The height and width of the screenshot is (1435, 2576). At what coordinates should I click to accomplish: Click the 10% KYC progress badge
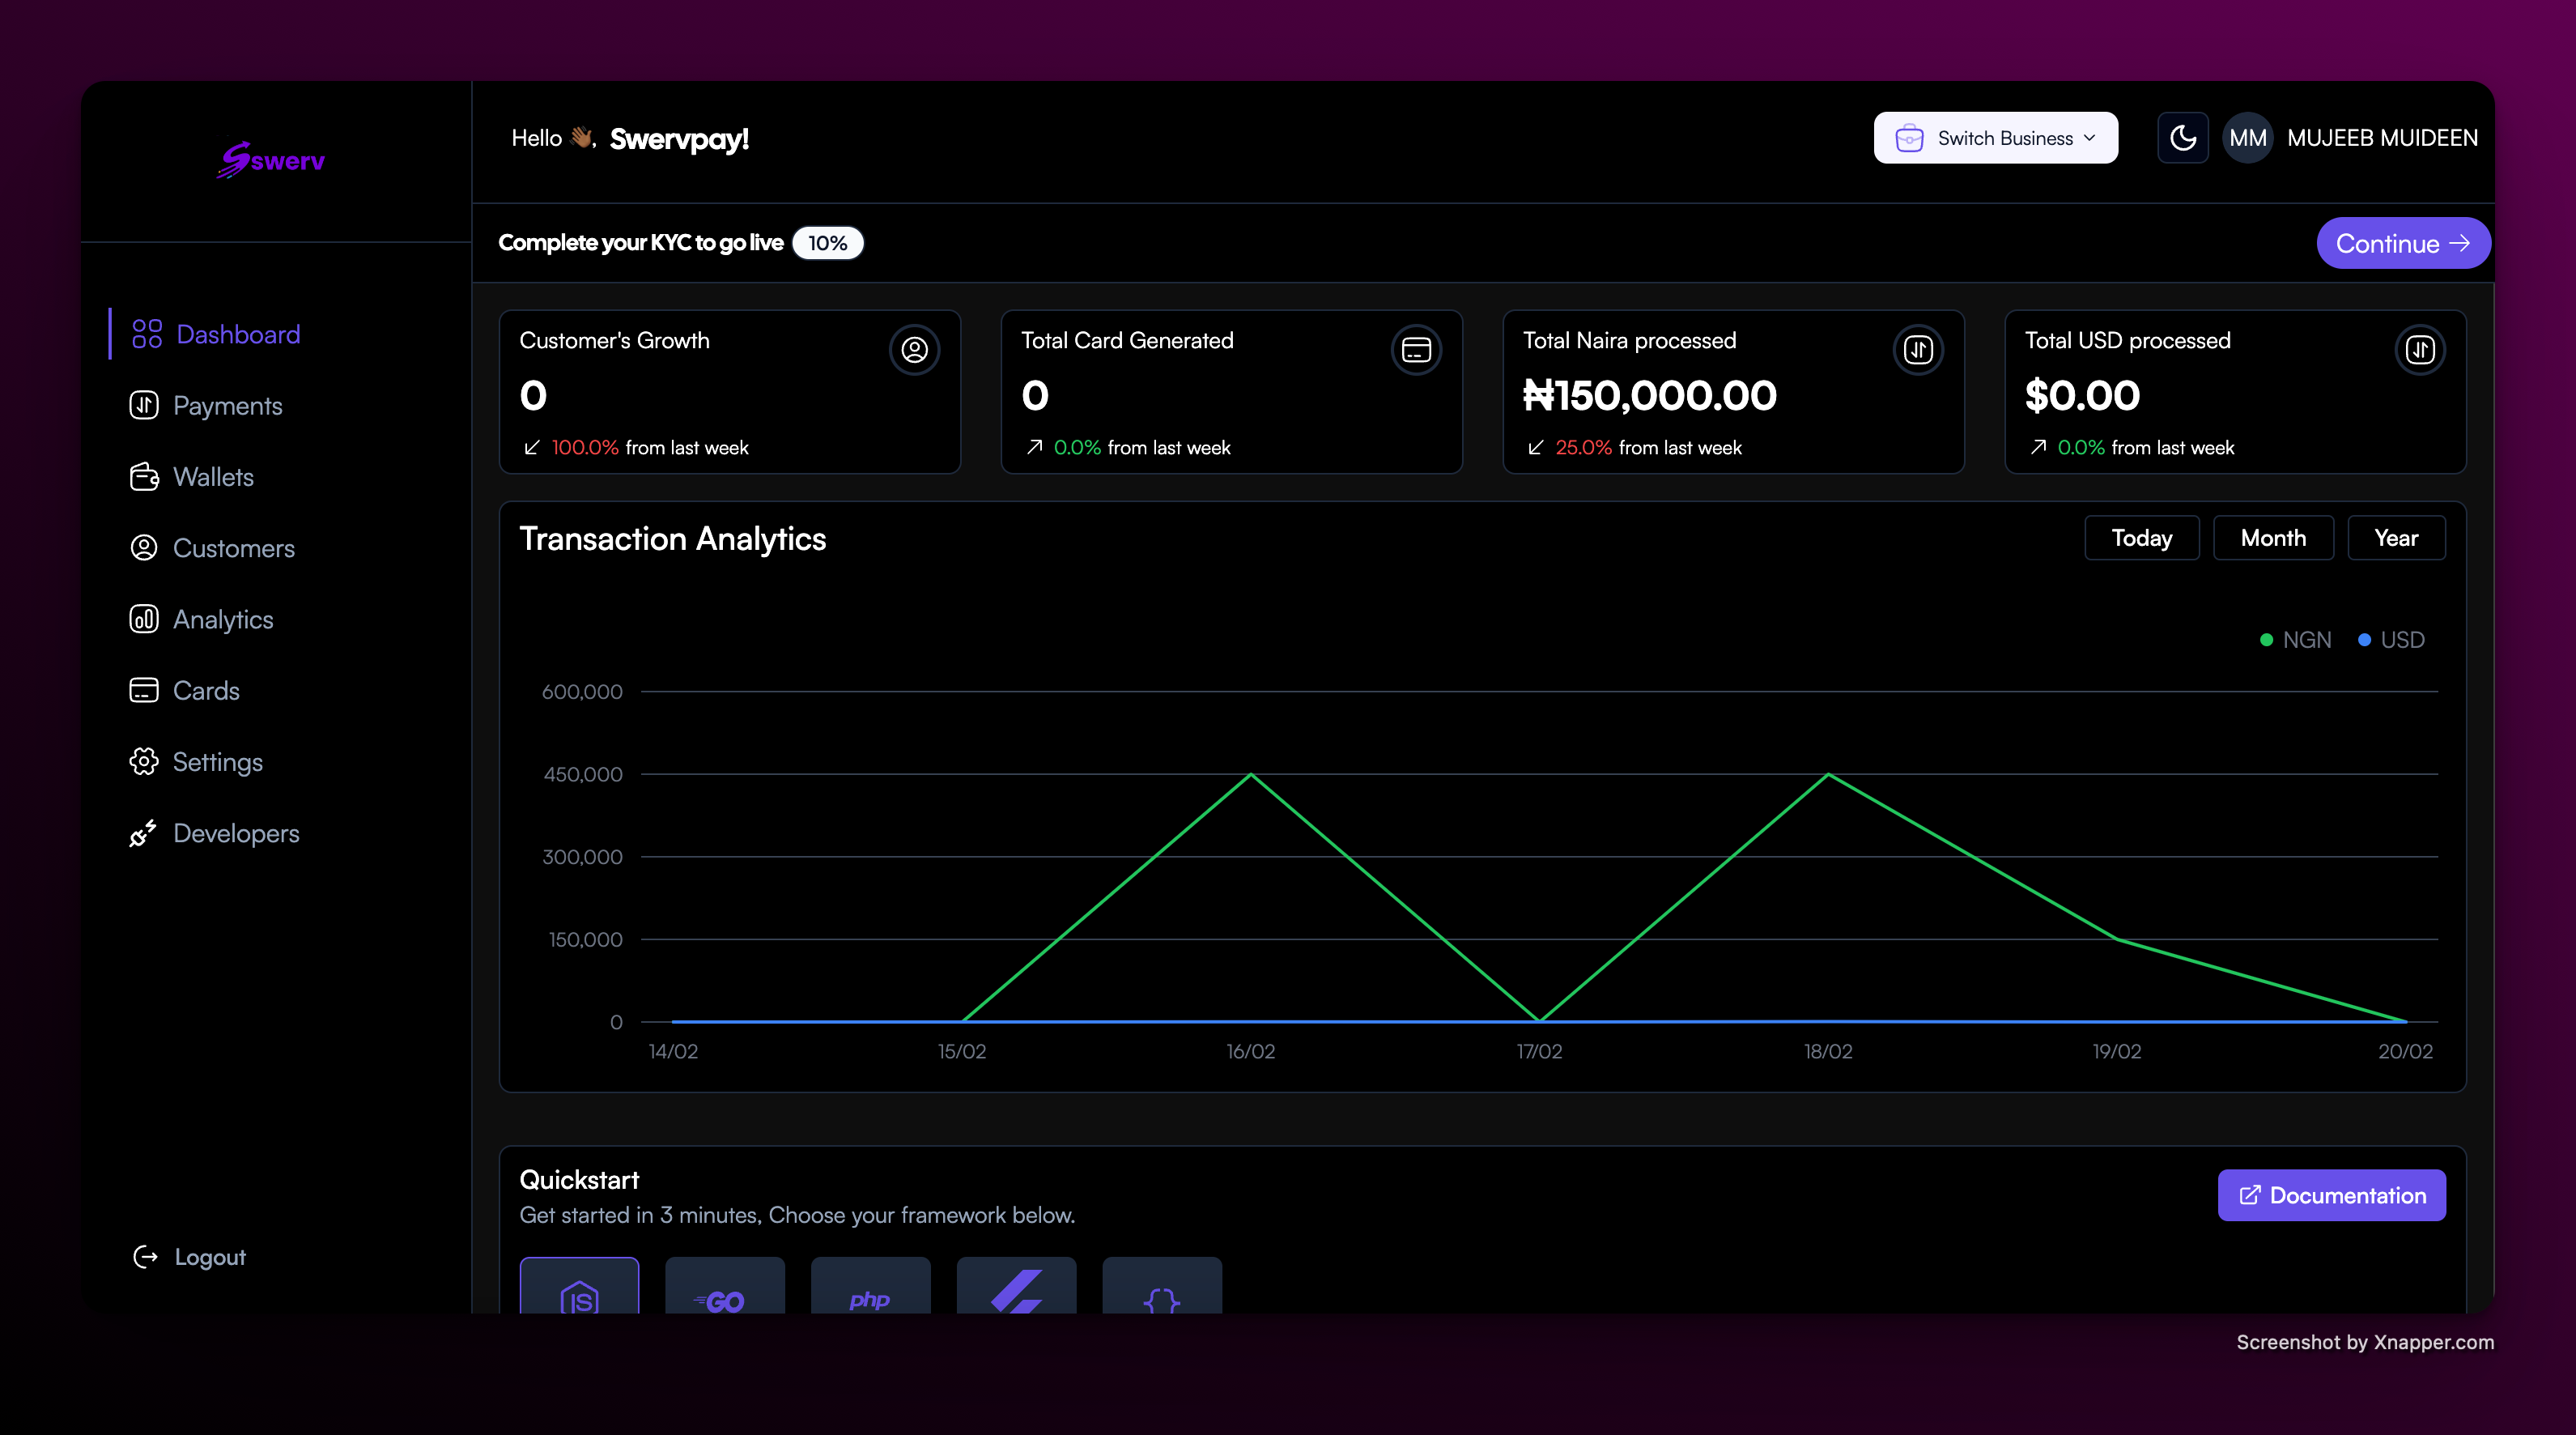[828, 242]
